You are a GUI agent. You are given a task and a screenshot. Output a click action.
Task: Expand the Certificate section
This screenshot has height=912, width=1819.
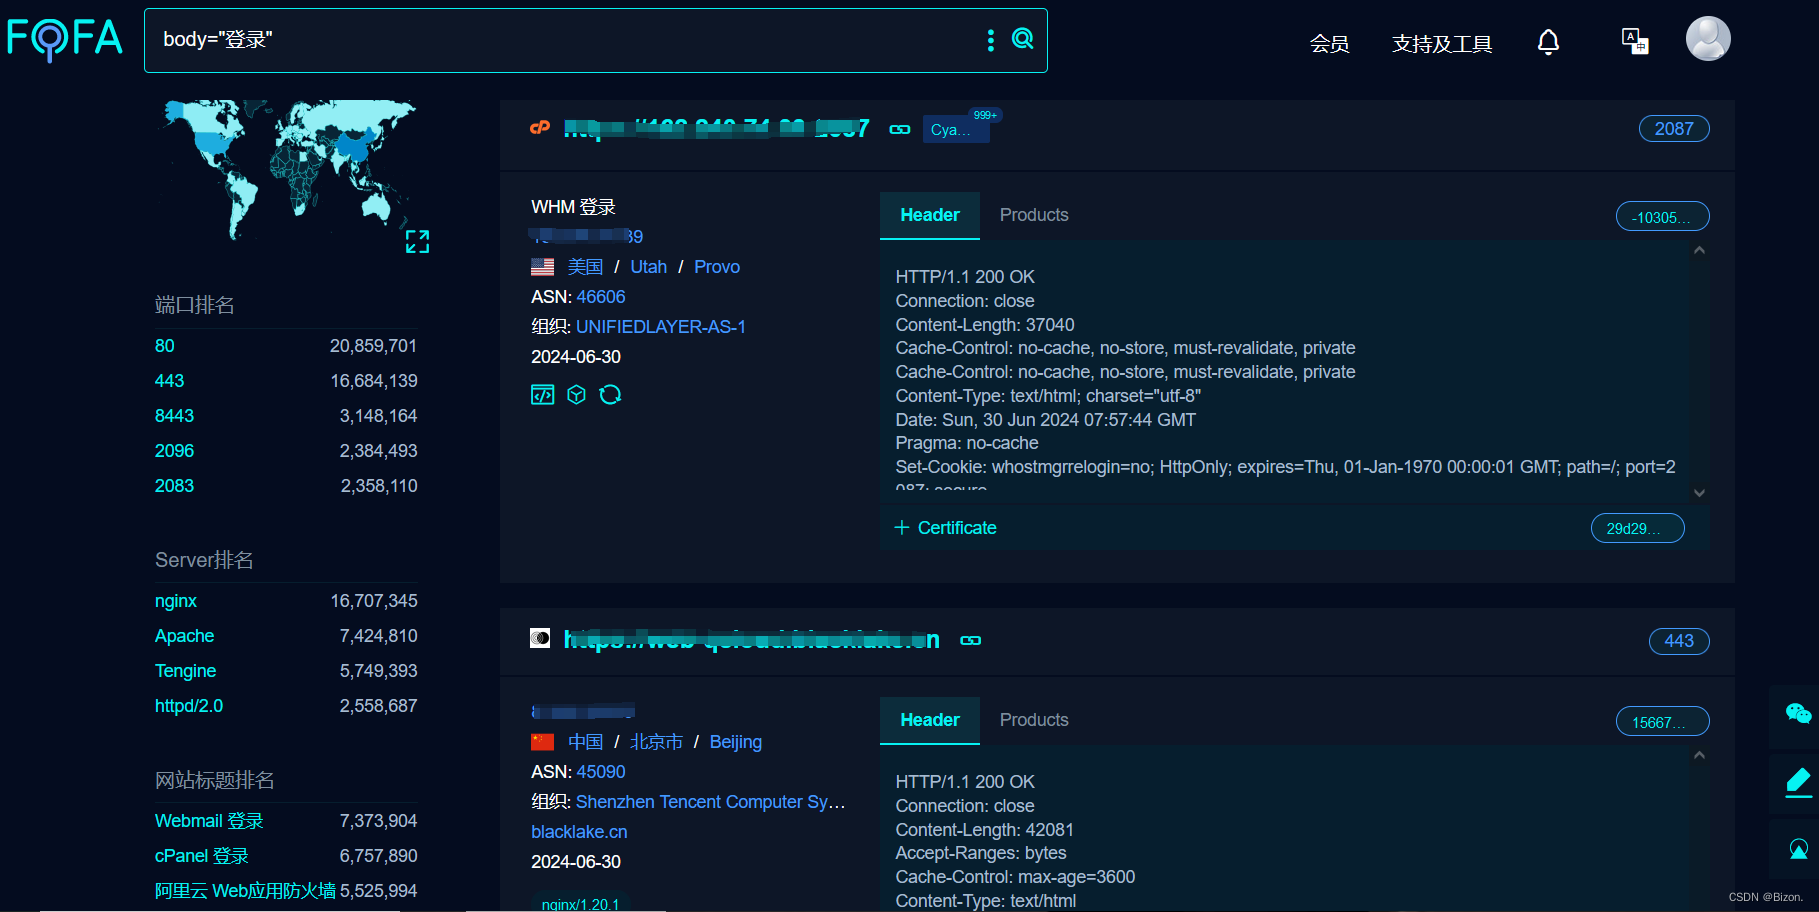944,527
